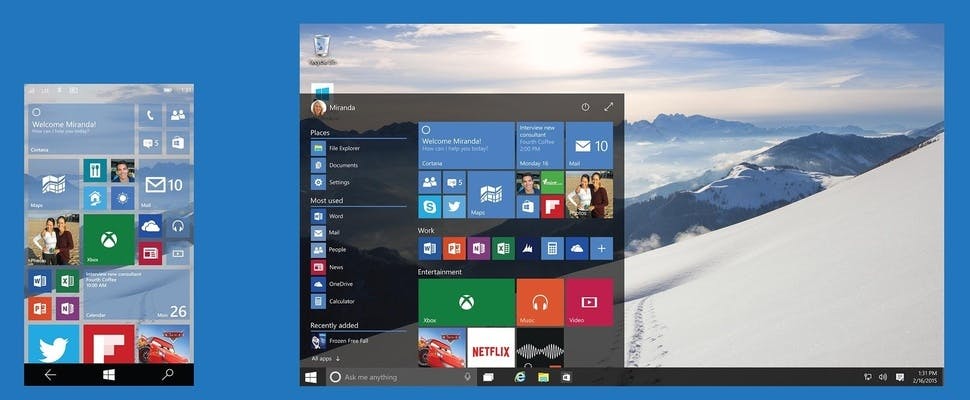
Task: Tap the Calendar tile showing 26 on the phone
Action: (137, 294)
